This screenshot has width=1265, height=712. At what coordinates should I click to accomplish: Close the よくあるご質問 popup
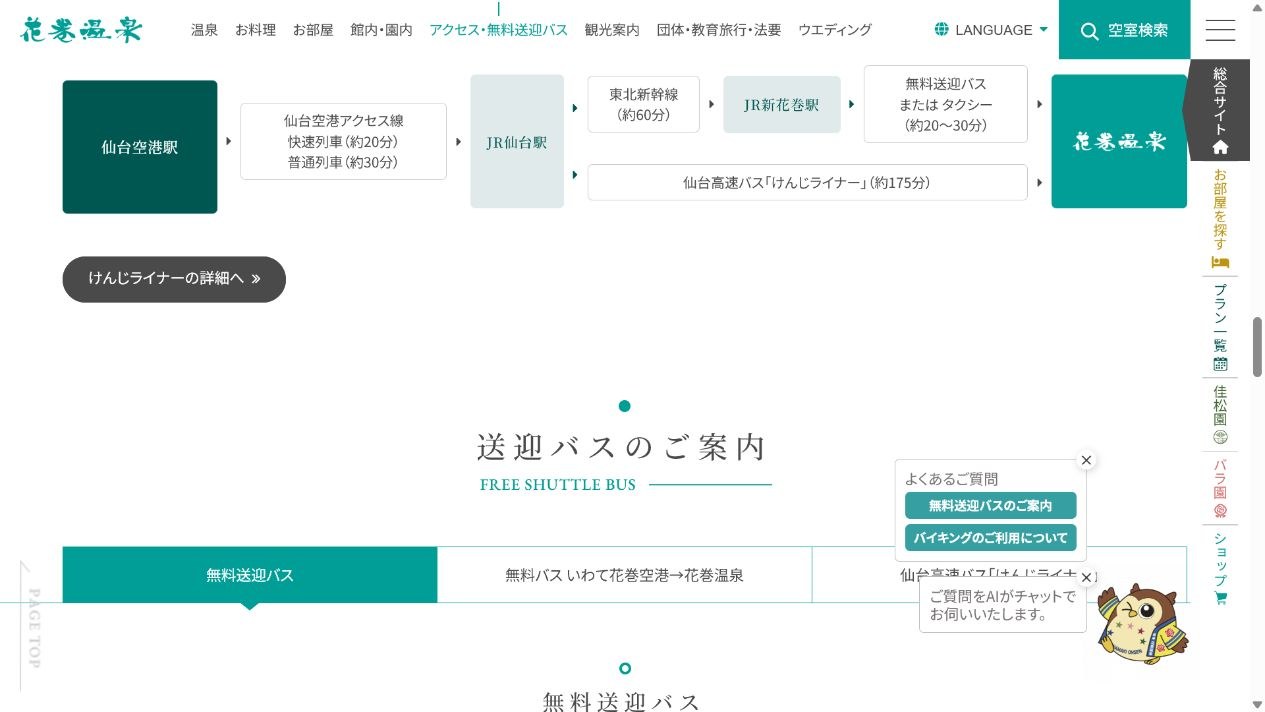pos(1086,460)
